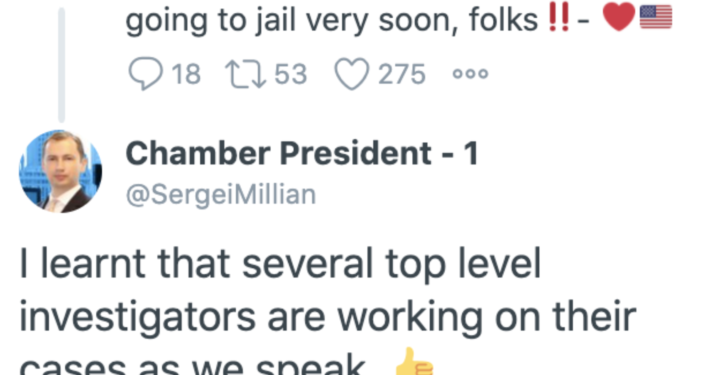Retweet using the retweet arrows icon
Image resolution: width=710 pixels, height=375 pixels.
point(246,74)
